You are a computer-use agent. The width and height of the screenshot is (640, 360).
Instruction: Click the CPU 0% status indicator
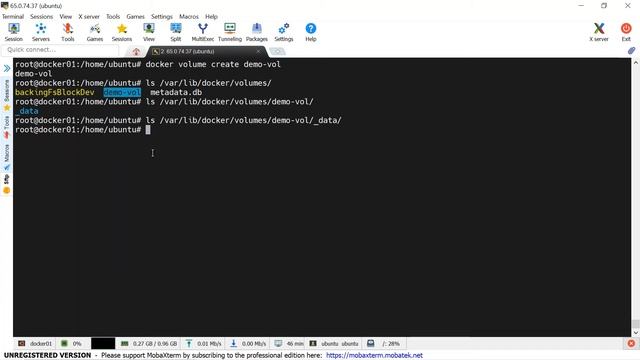coord(72,344)
